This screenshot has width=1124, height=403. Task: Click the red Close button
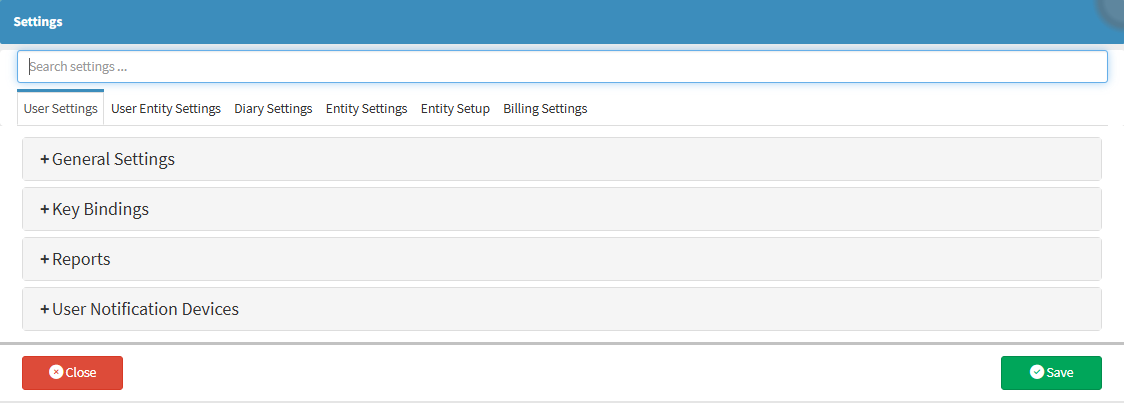coord(72,373)
